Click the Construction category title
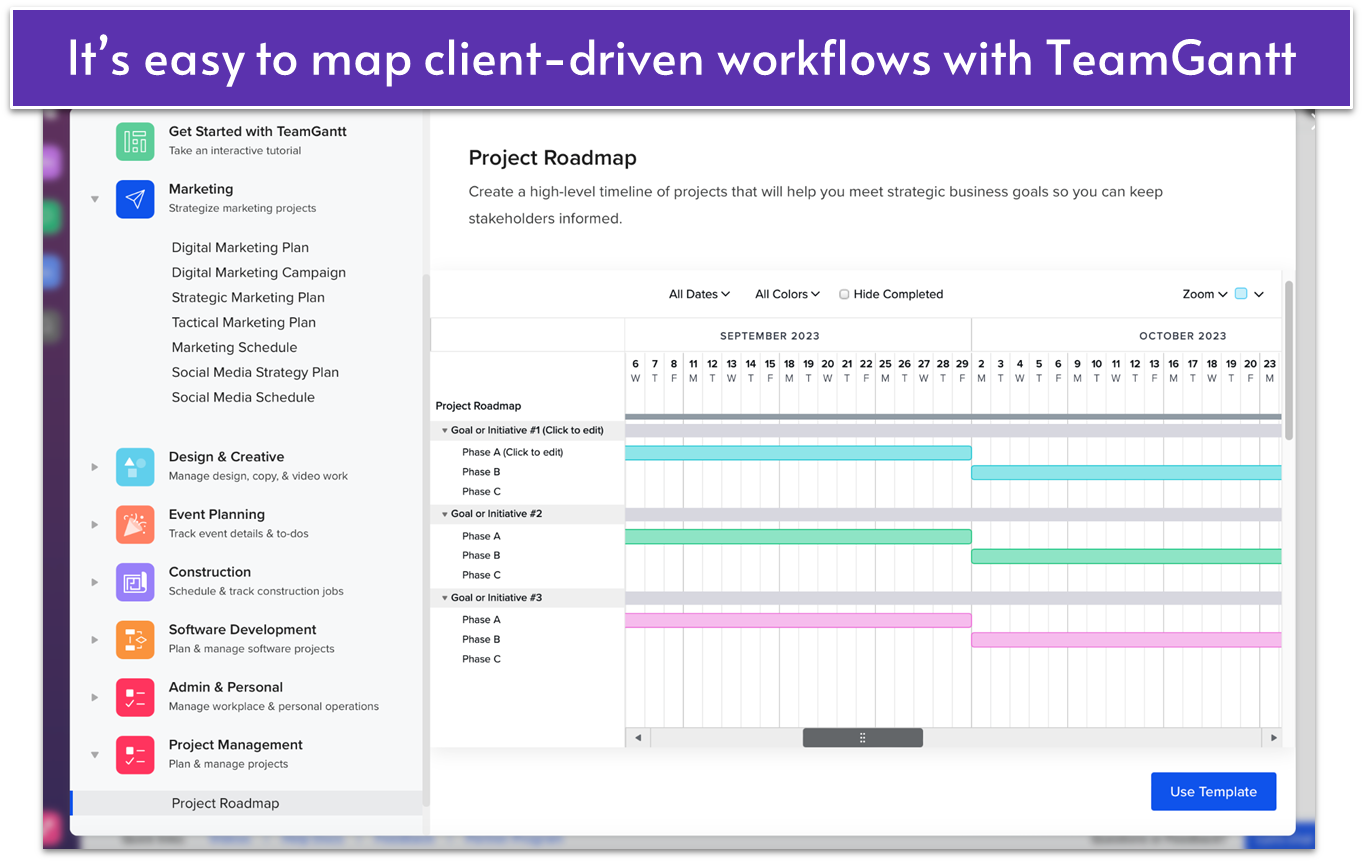The image size is (1363, 862). click(210, 572)
